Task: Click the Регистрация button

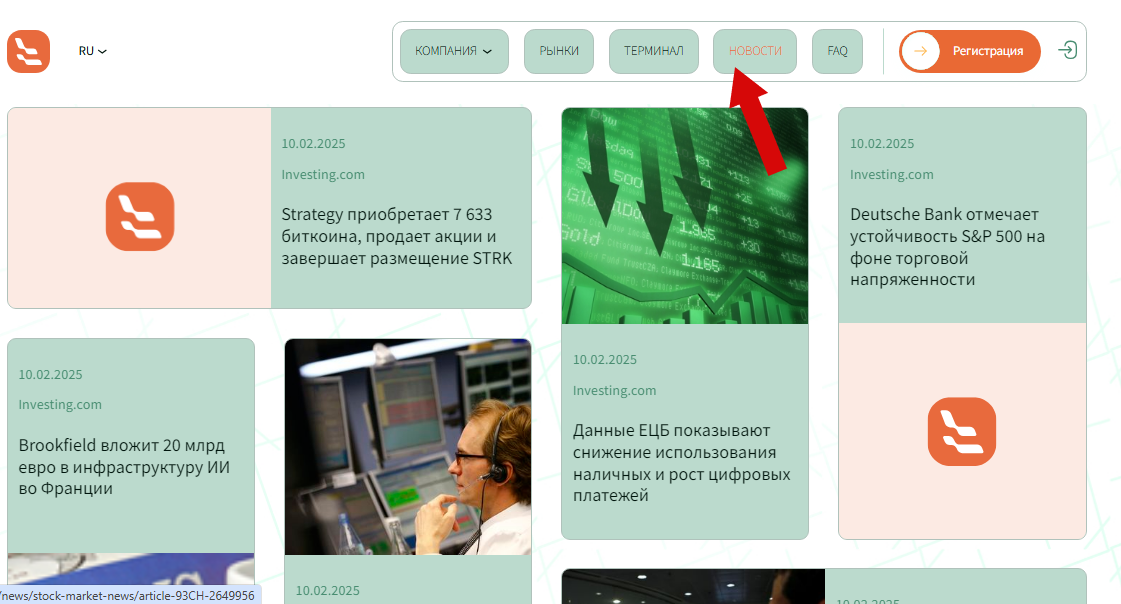Action: pyautogui.click(x=969, y=51)
